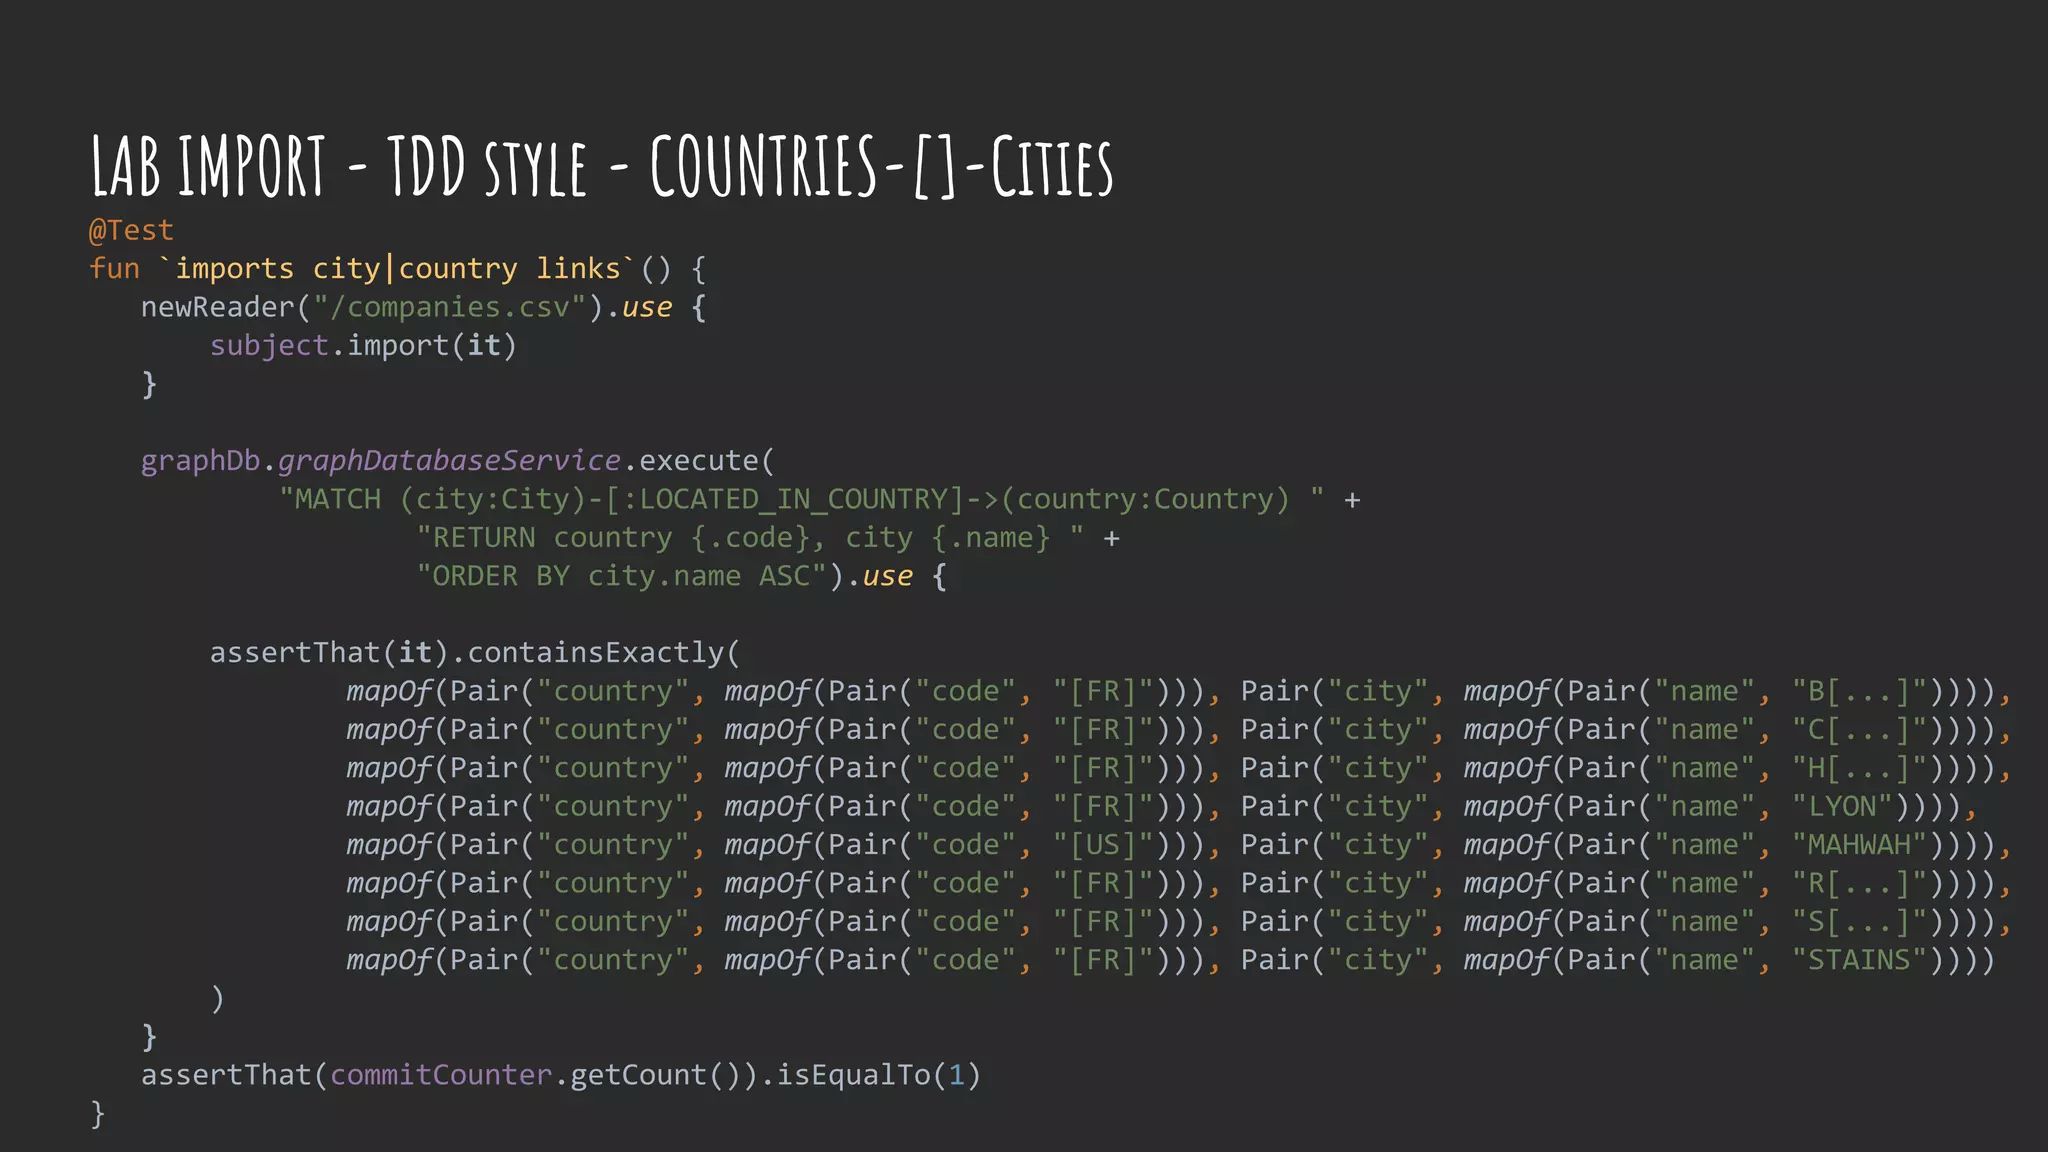Screen dimensions: 2048x1152
Task: Click the city name "R[...]"
Action: 1860,883
